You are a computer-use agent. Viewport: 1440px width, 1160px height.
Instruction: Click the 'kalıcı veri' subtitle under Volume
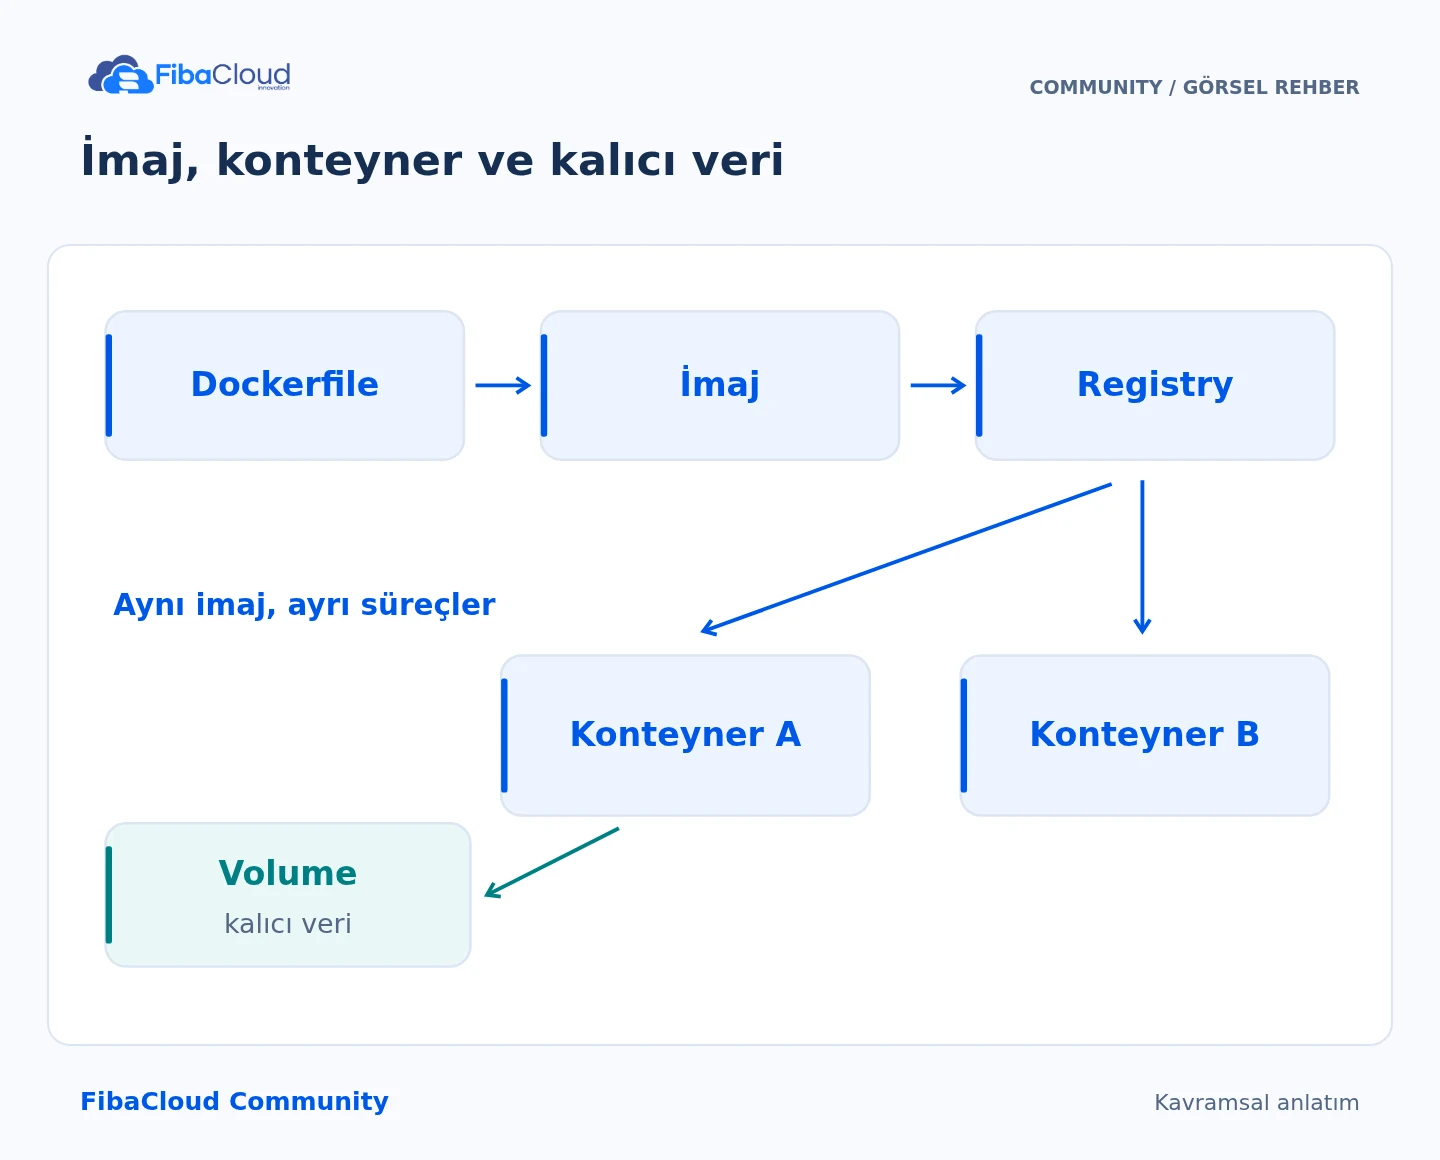tap(288, 924)
